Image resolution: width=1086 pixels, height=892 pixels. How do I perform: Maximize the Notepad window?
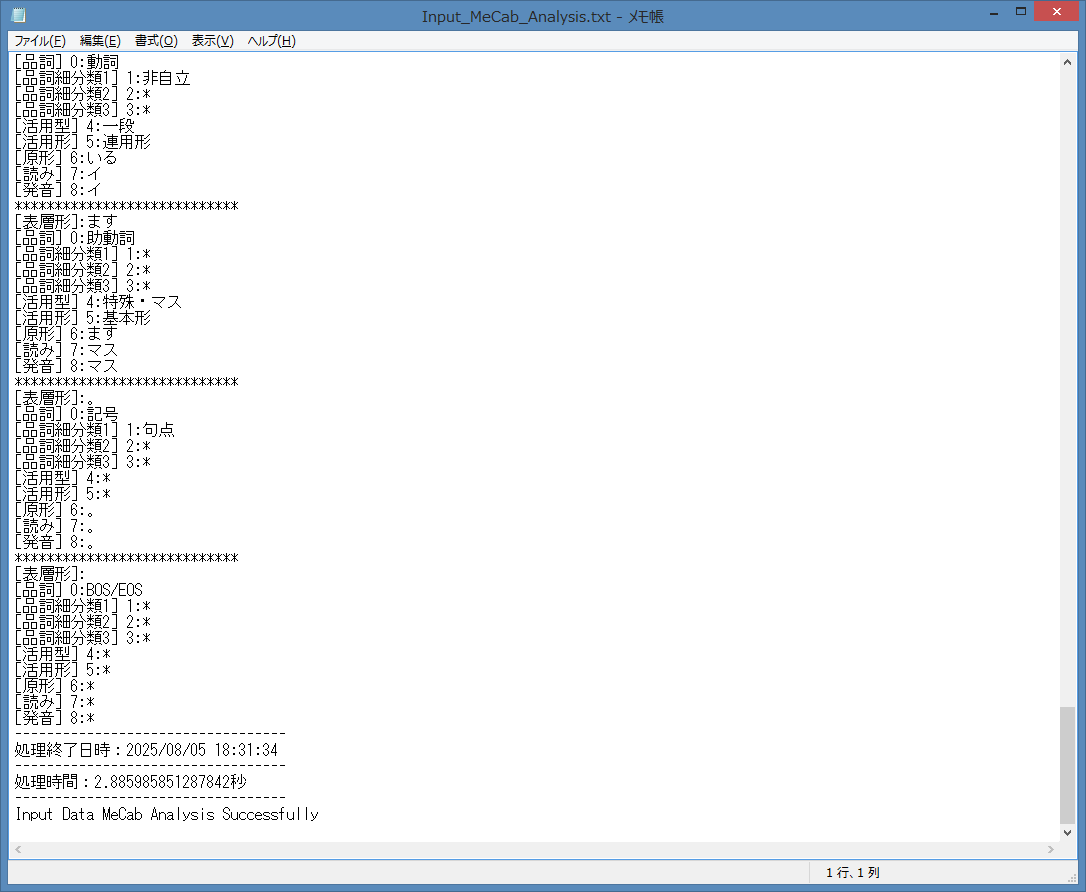(x=1020, y=12)
